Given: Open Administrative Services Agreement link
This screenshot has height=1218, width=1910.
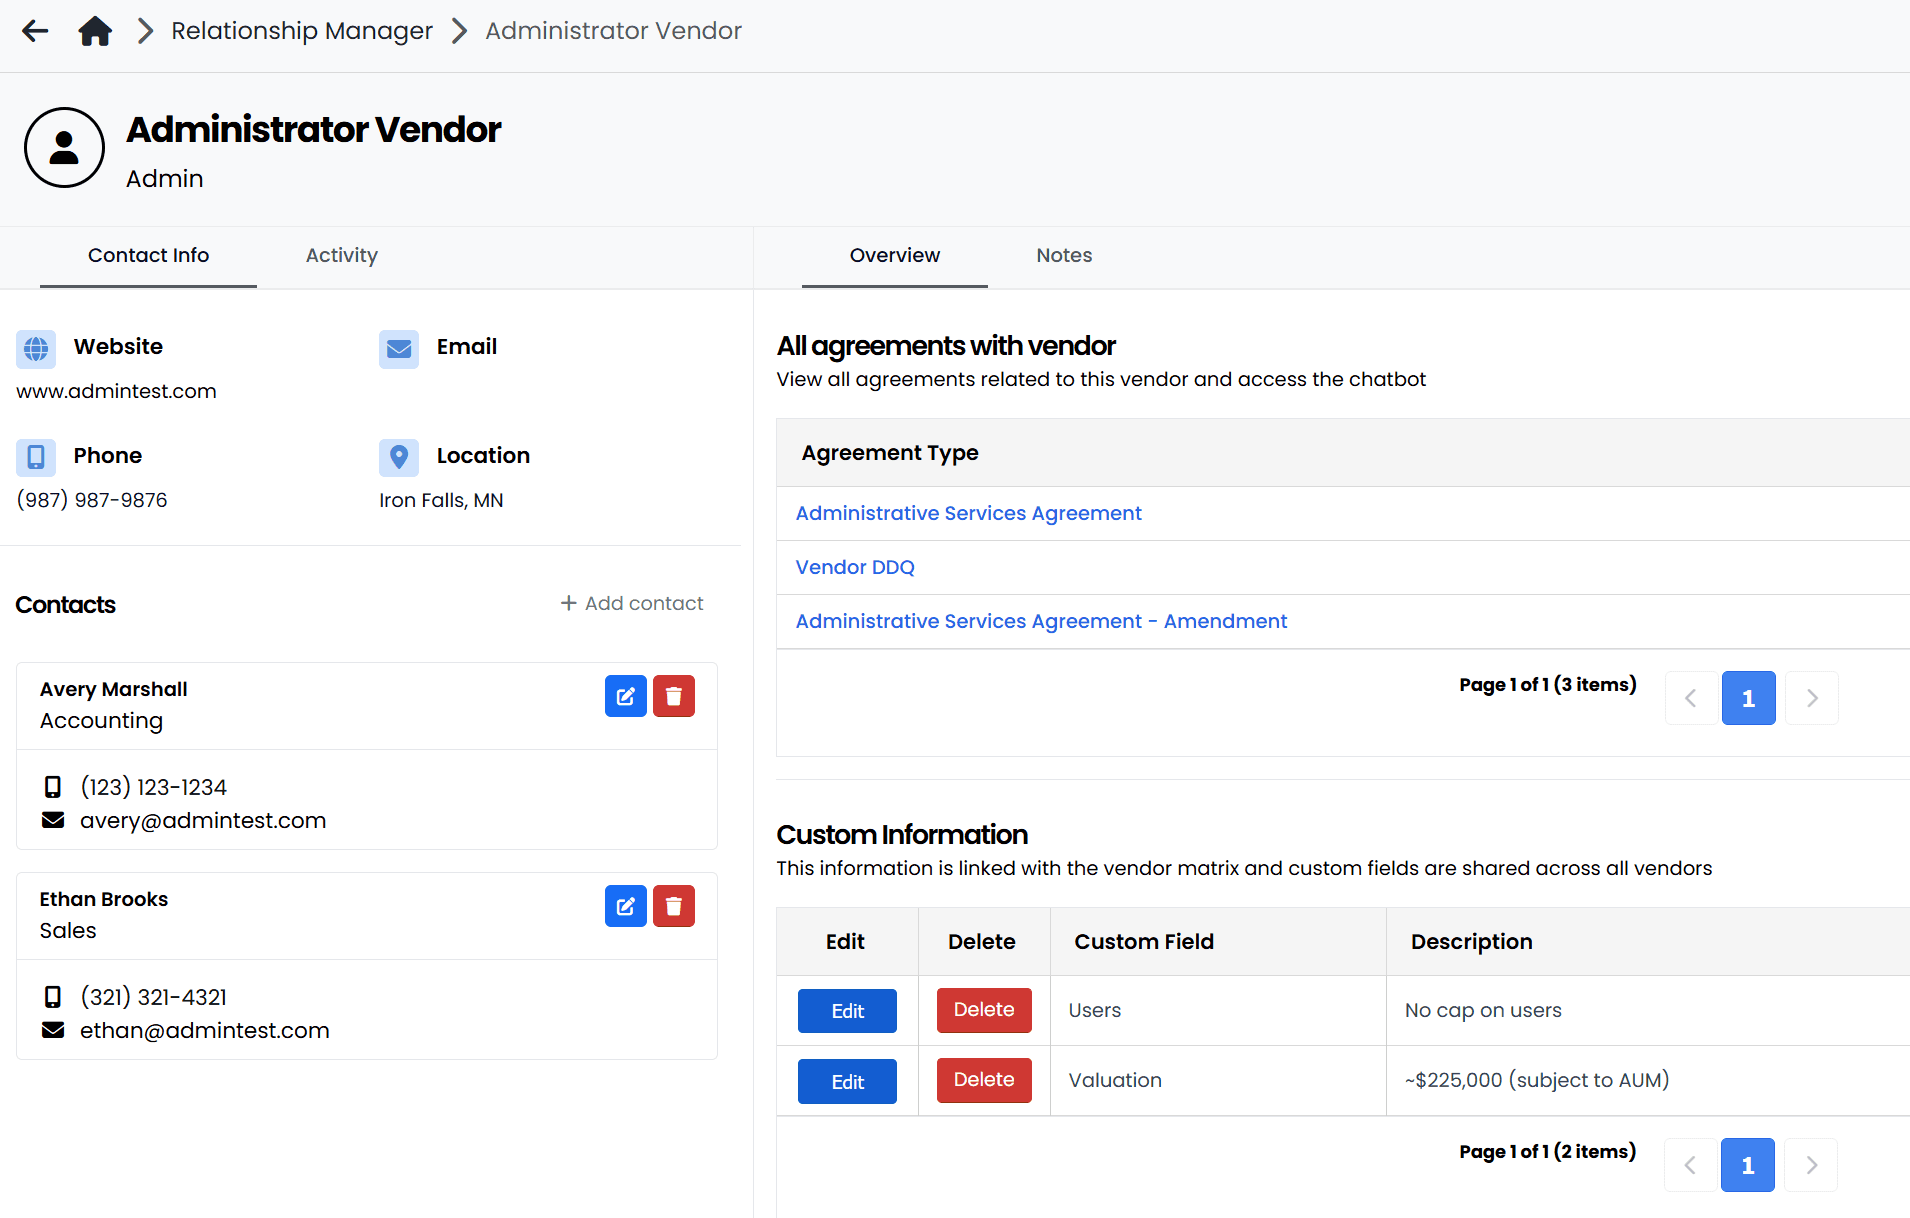Looking at the screenshot, I should (x=968, y=513).
